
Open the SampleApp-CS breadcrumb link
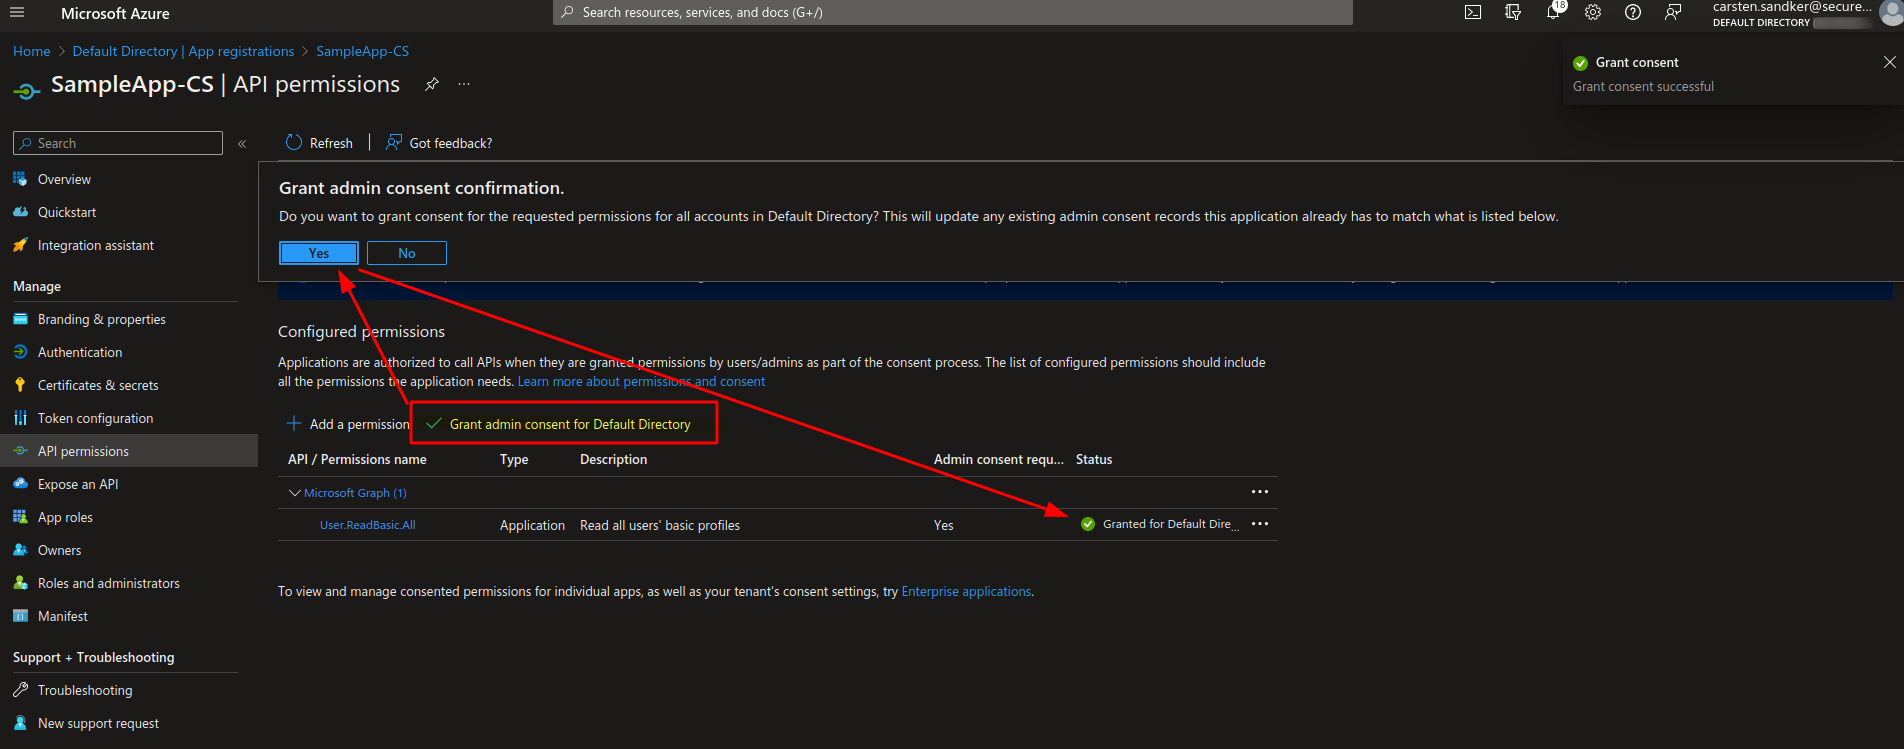click(362, 51)
